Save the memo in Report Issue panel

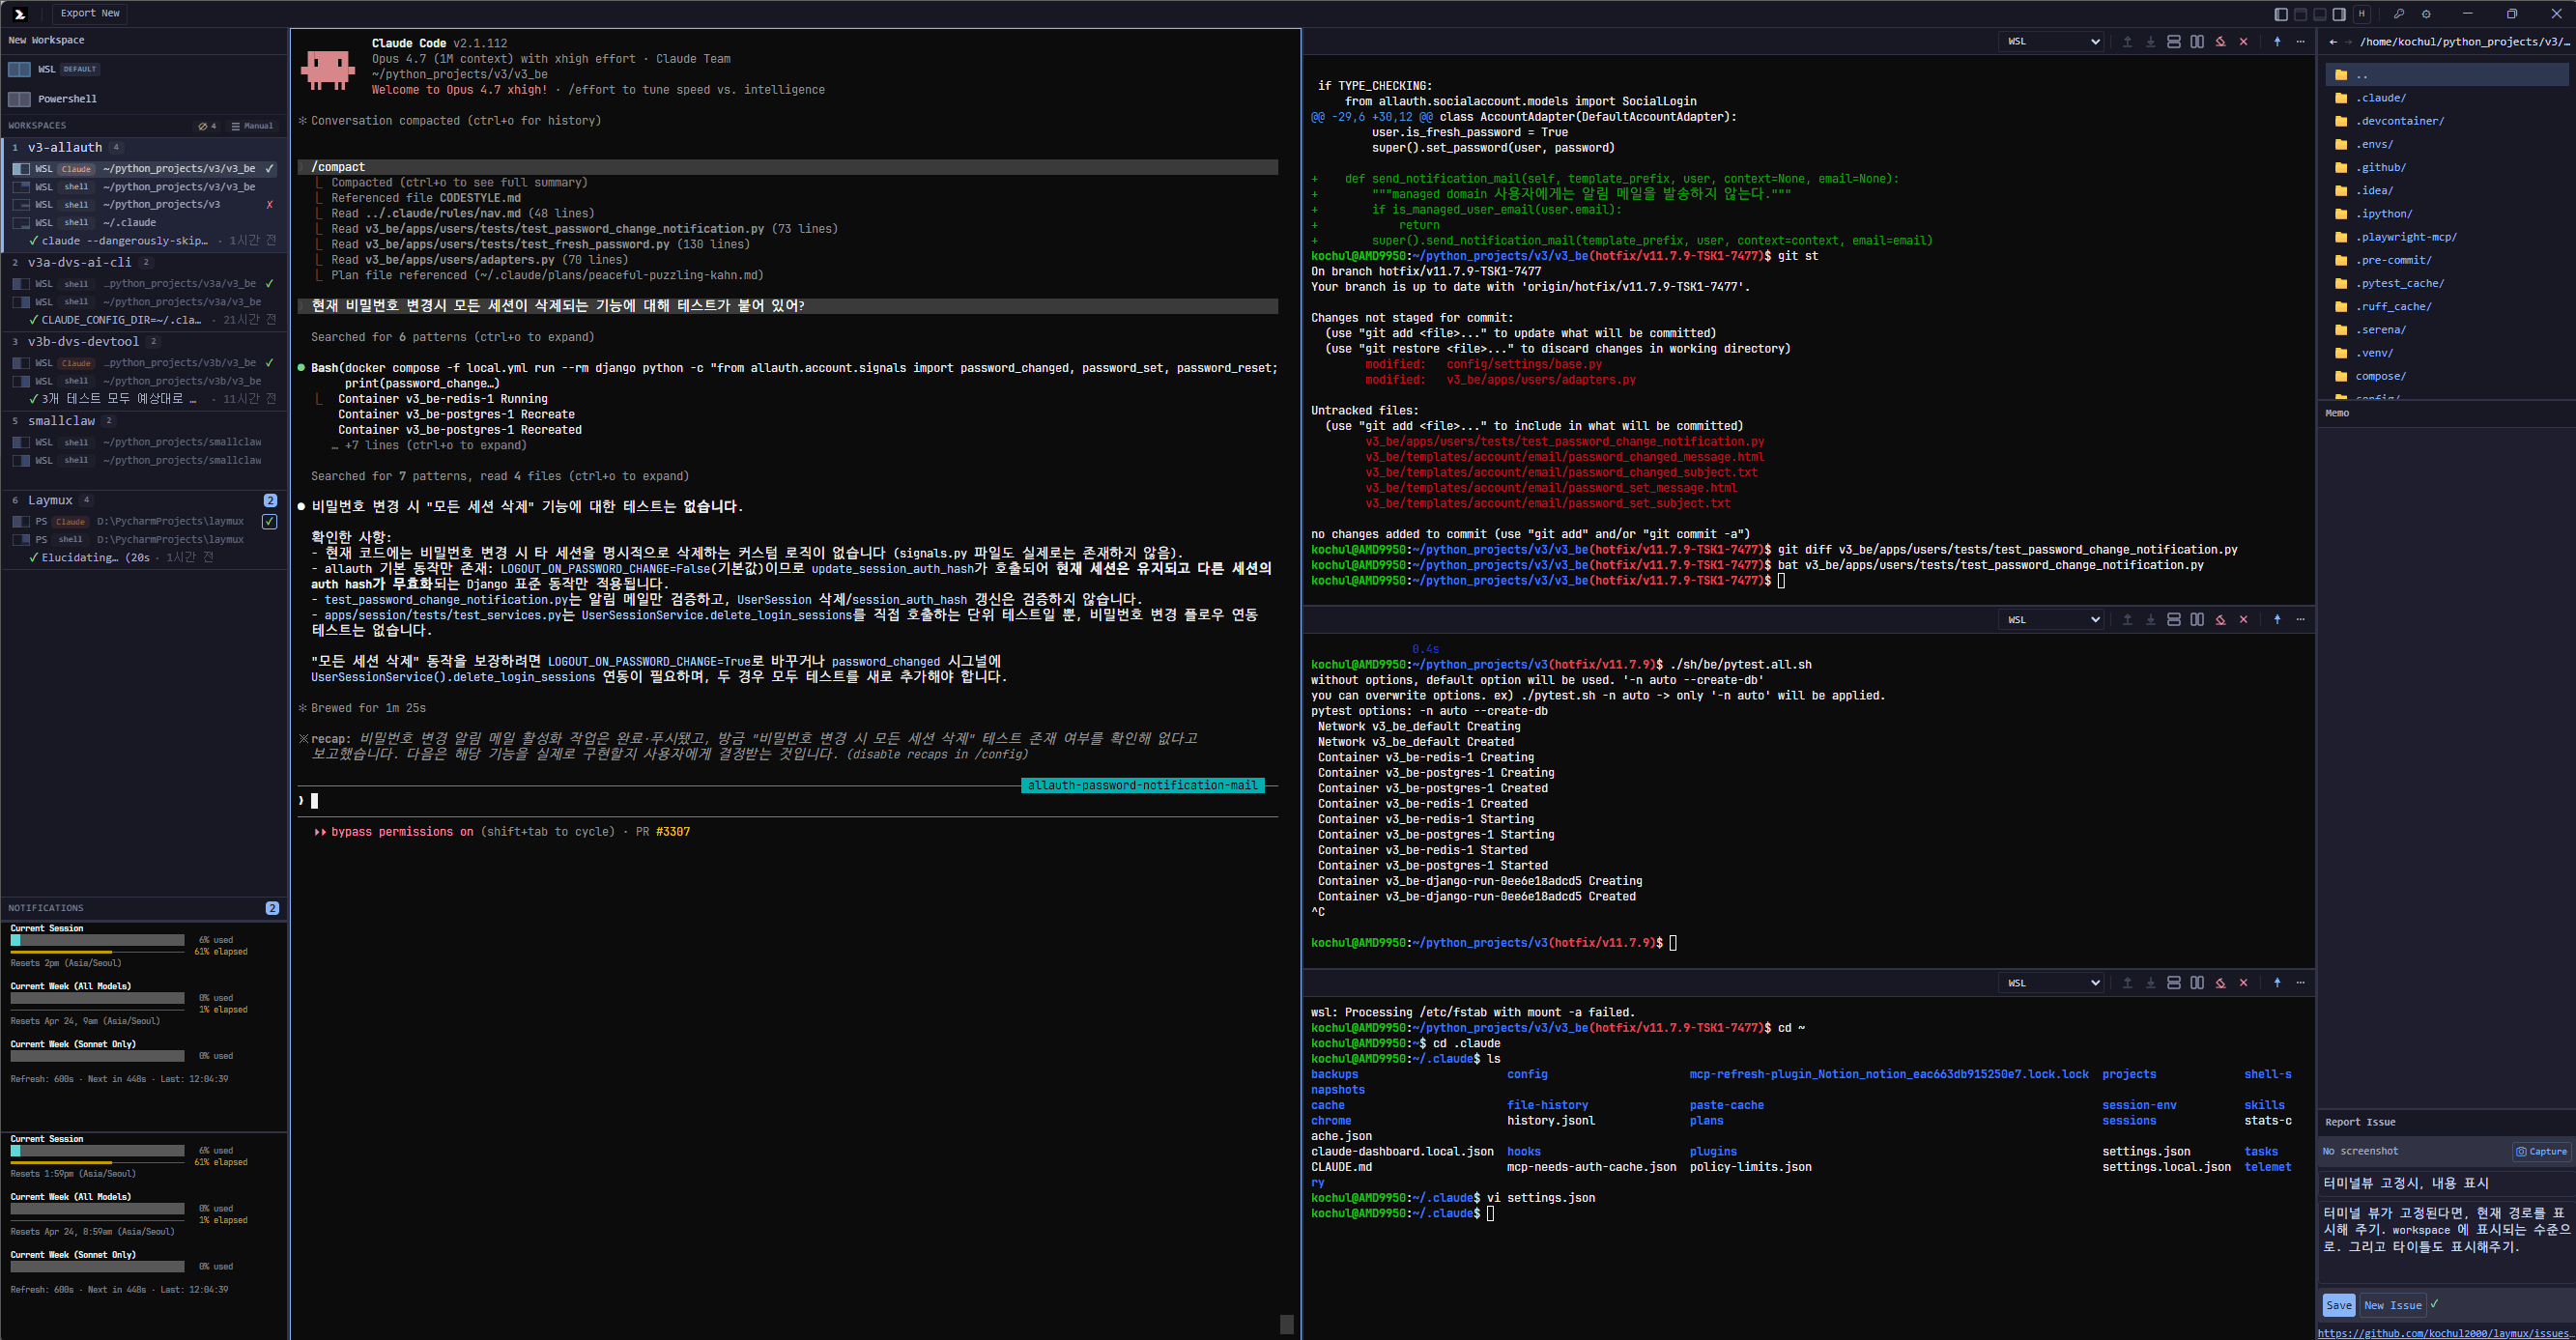coord(2339,1305)
